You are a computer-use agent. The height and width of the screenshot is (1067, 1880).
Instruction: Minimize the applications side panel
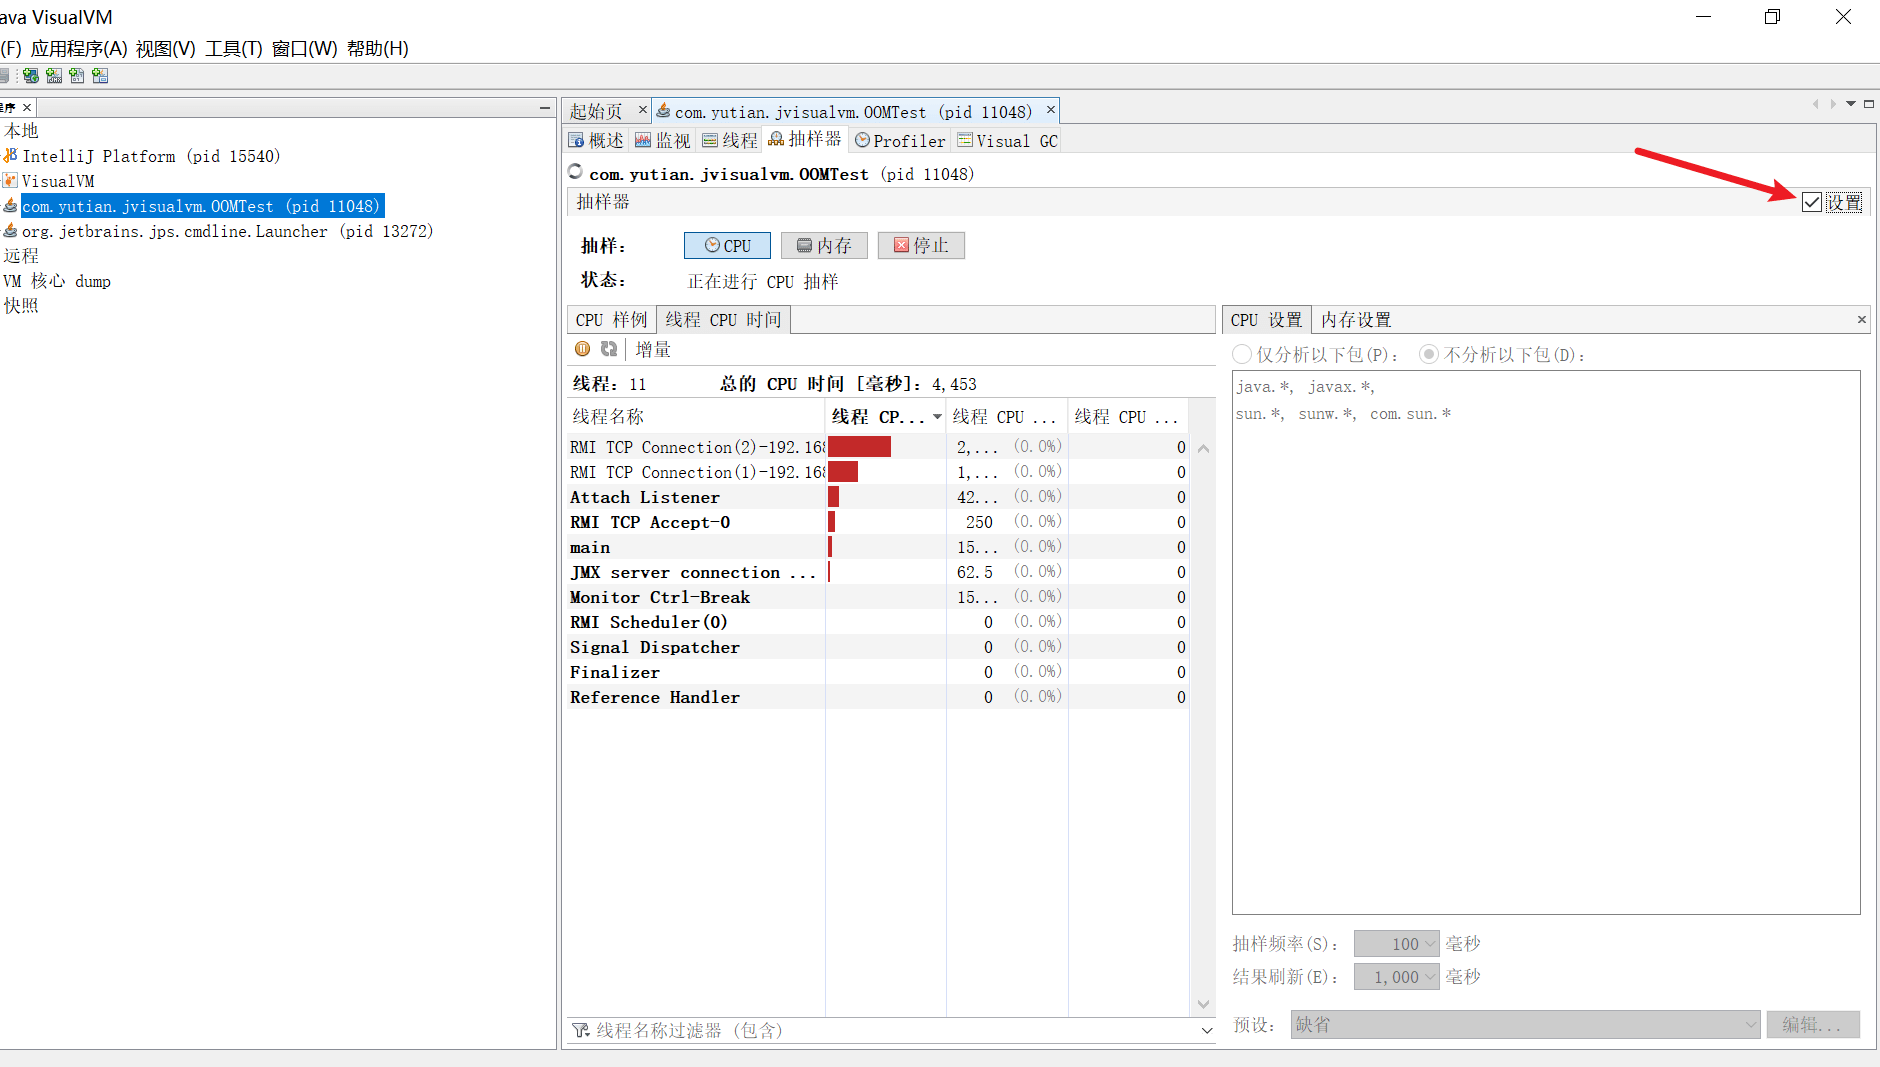point(544,107)
